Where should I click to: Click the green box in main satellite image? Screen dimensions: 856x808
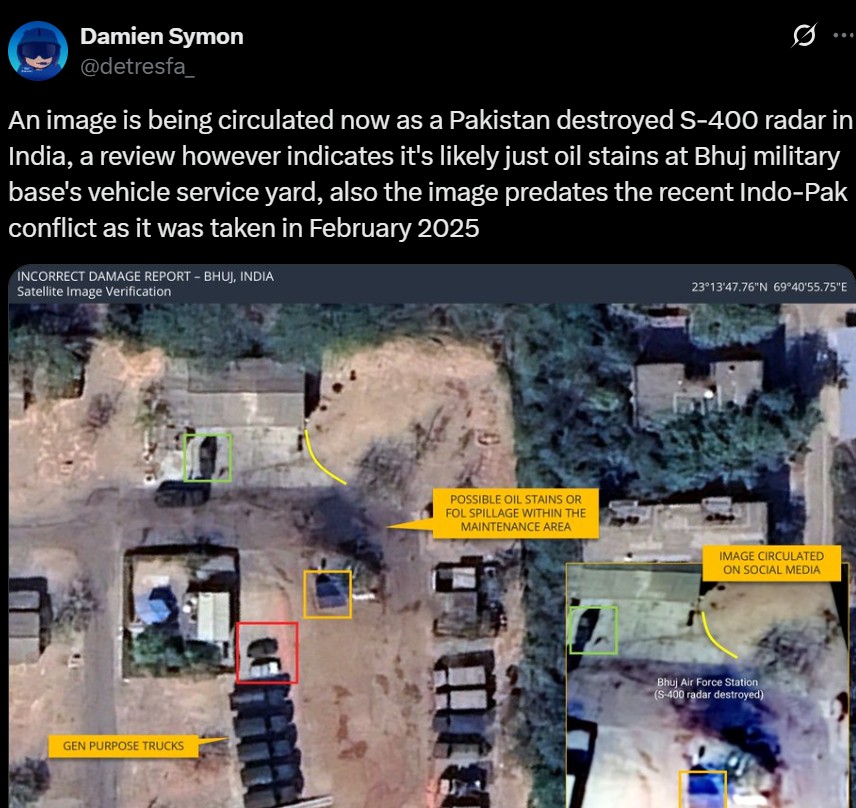[x=208, y=457]
